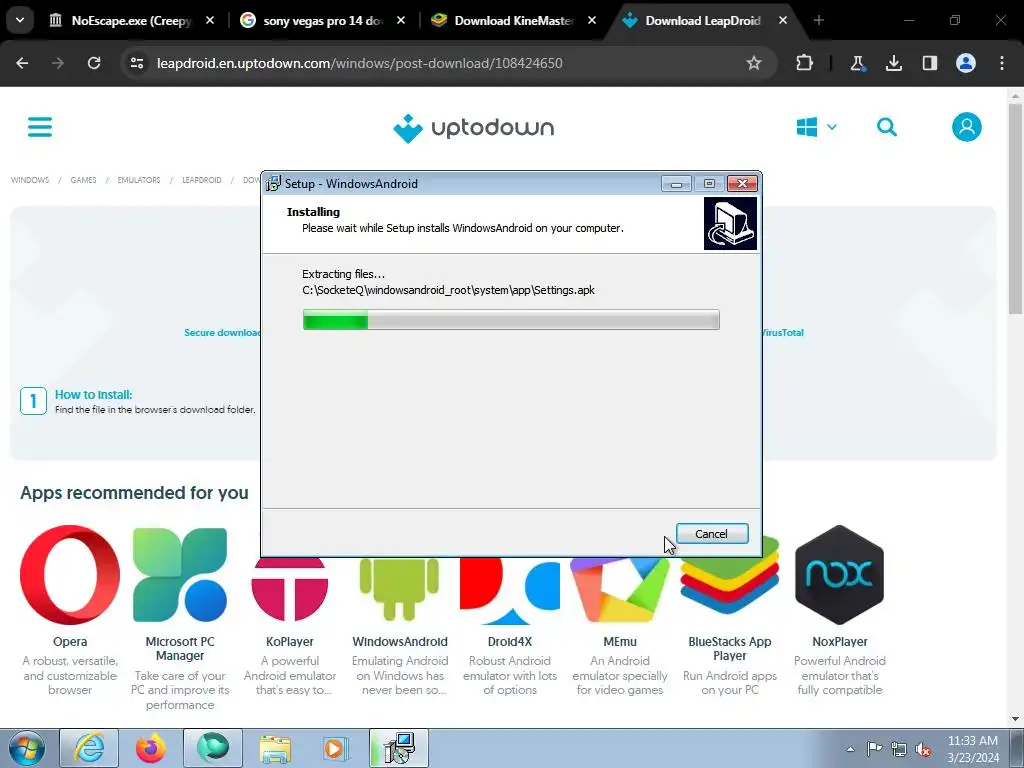This screenshot has height=768, width=1024.
Task: Click the LEAPDROID breadcrumb link
Action: (x=202, y=180)
